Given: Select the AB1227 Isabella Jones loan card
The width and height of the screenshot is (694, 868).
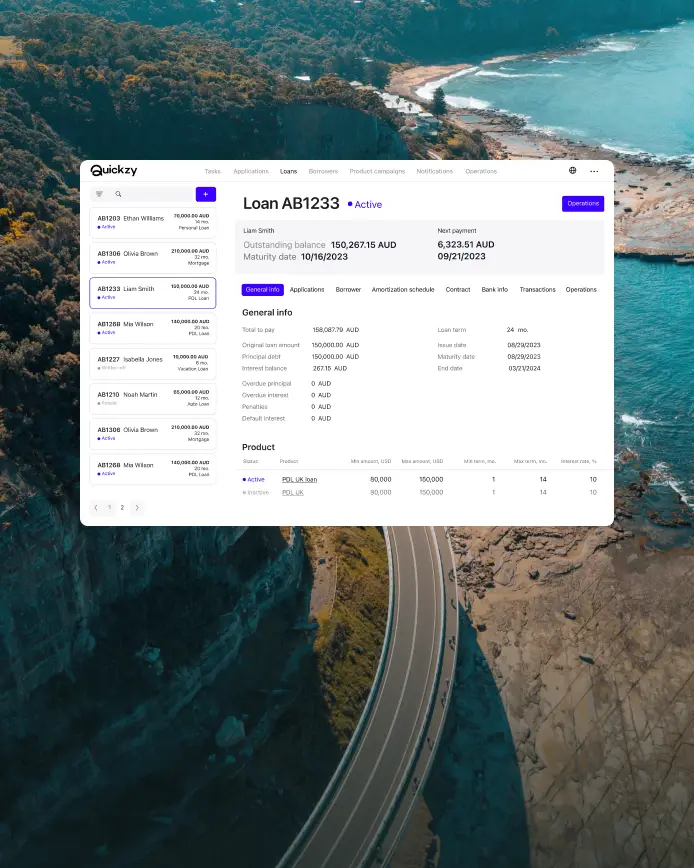Looking at the screenshot, I should pos(153,364).
